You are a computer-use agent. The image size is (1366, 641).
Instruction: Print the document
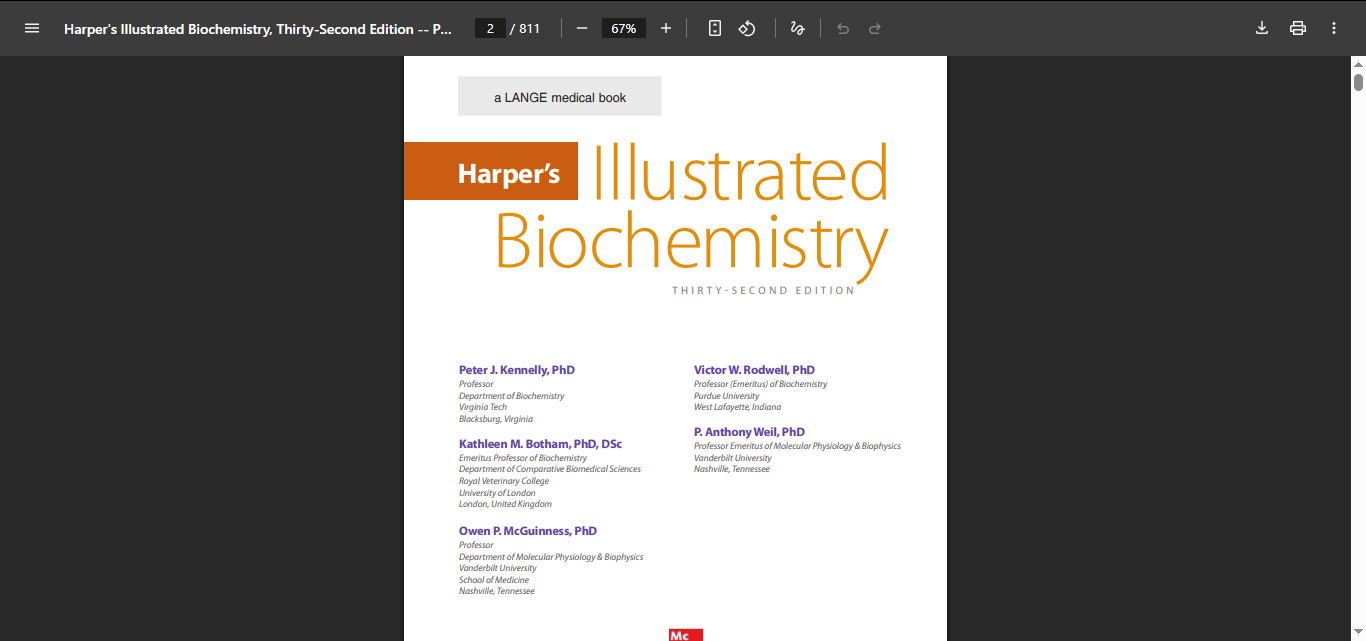(1298, 28)
